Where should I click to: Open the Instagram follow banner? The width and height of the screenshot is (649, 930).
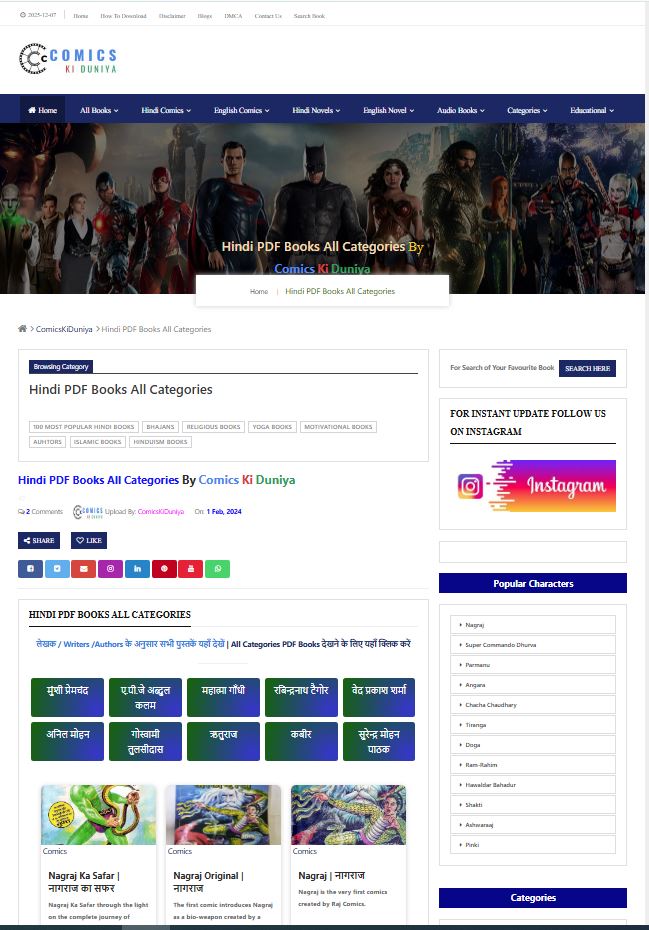pyautogui.click(x=533, y=486)
